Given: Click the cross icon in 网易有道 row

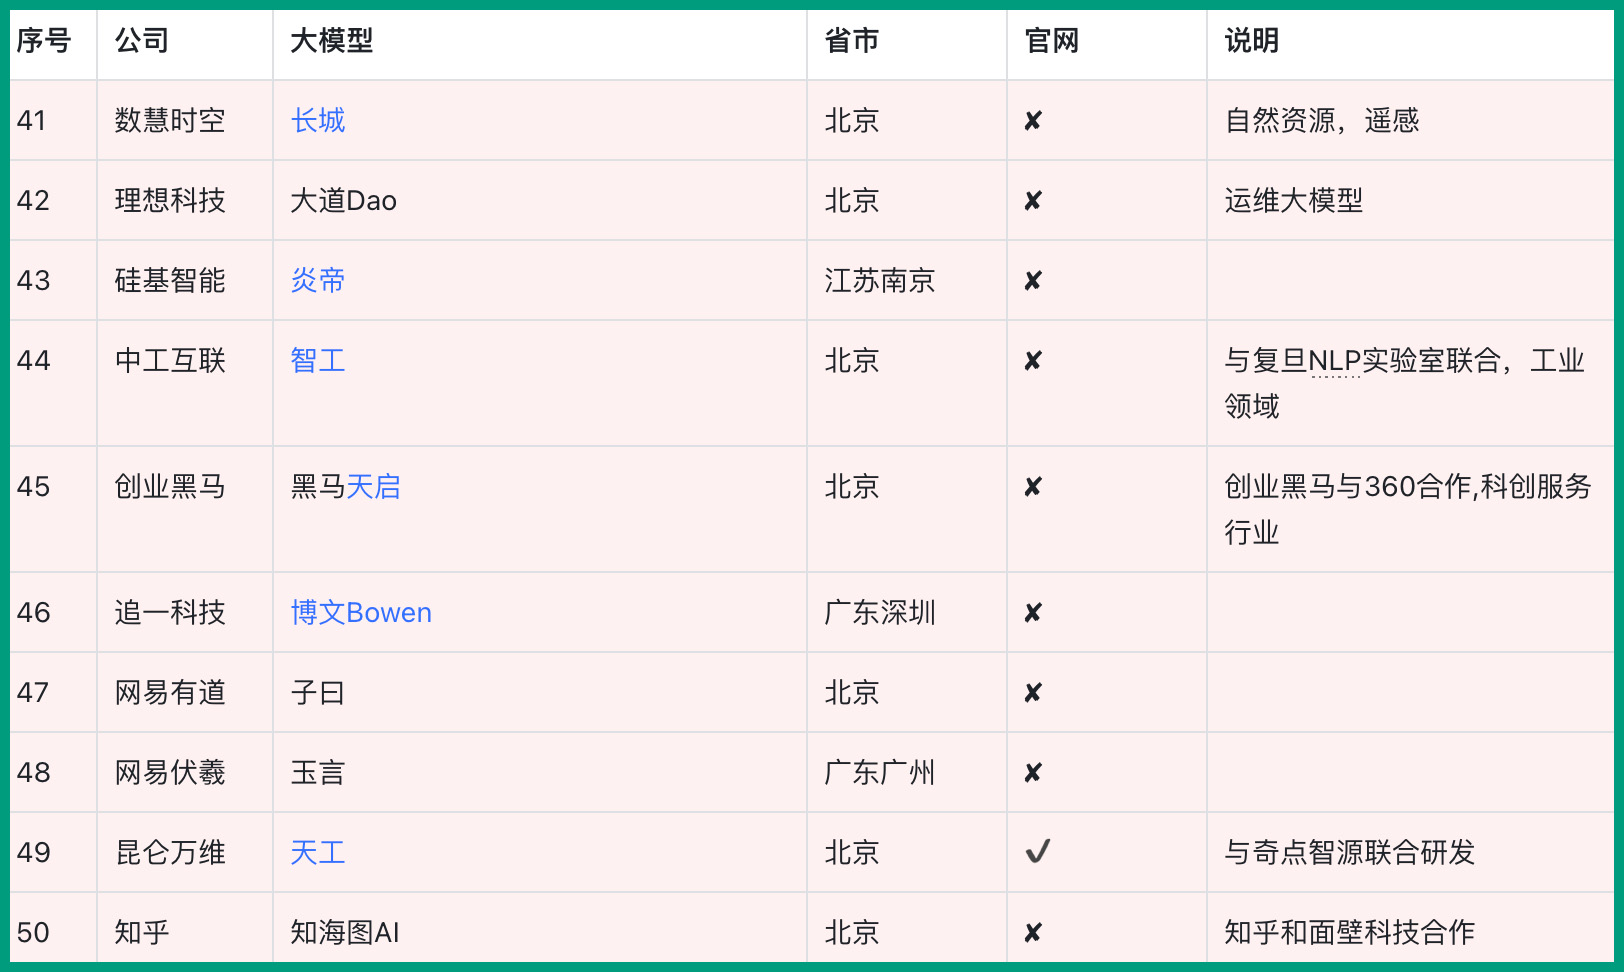Looking at the screenshot, I should click(x=1033, y=693).
